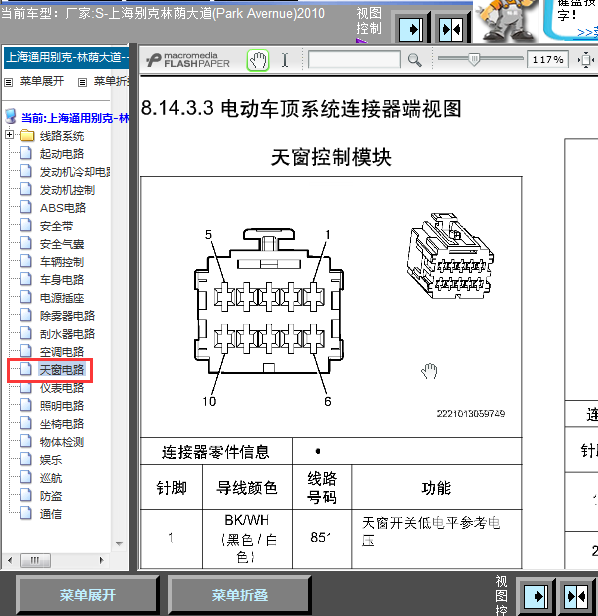Viewport: 598px width, 616px height.
Task: Click the sidebar vertical scroll down arrow
Action: pyautogui.click(x=119, y=544)
